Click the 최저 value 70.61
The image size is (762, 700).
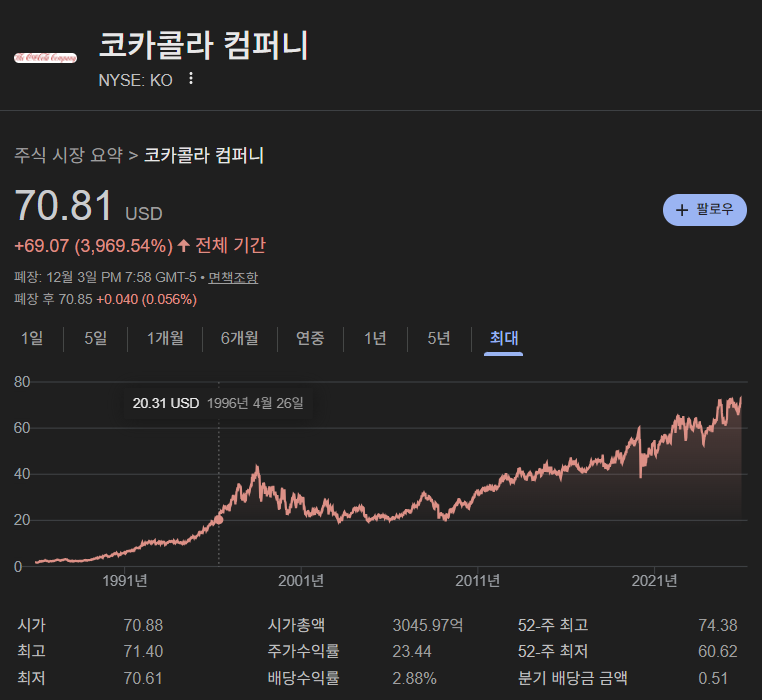(x=143, y=678)
